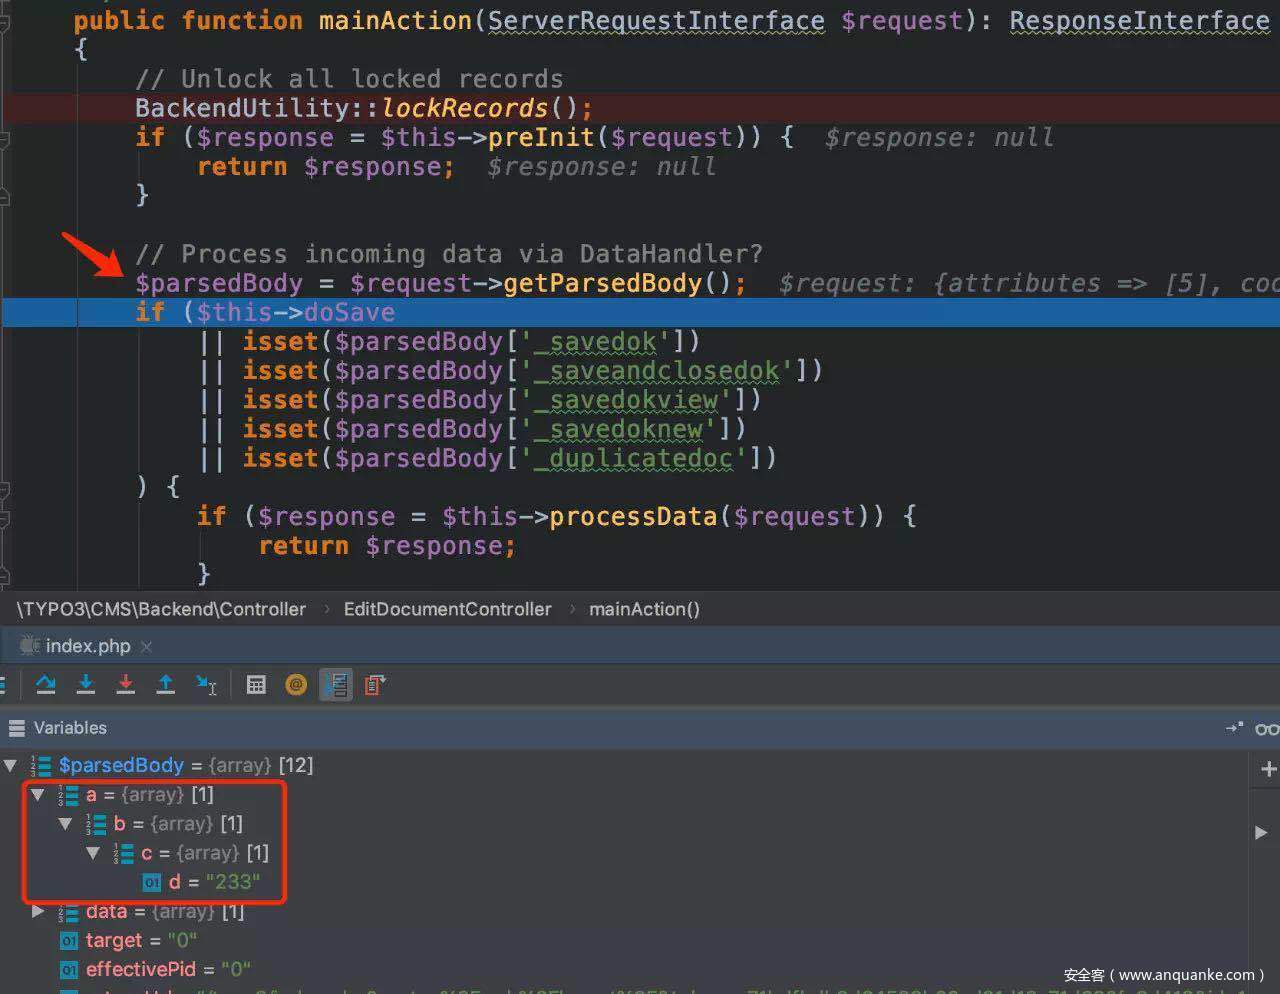This screenshot has height=994, width=1280.
Task: Click the Step Over debugger icon
Action: pos(46,685)
